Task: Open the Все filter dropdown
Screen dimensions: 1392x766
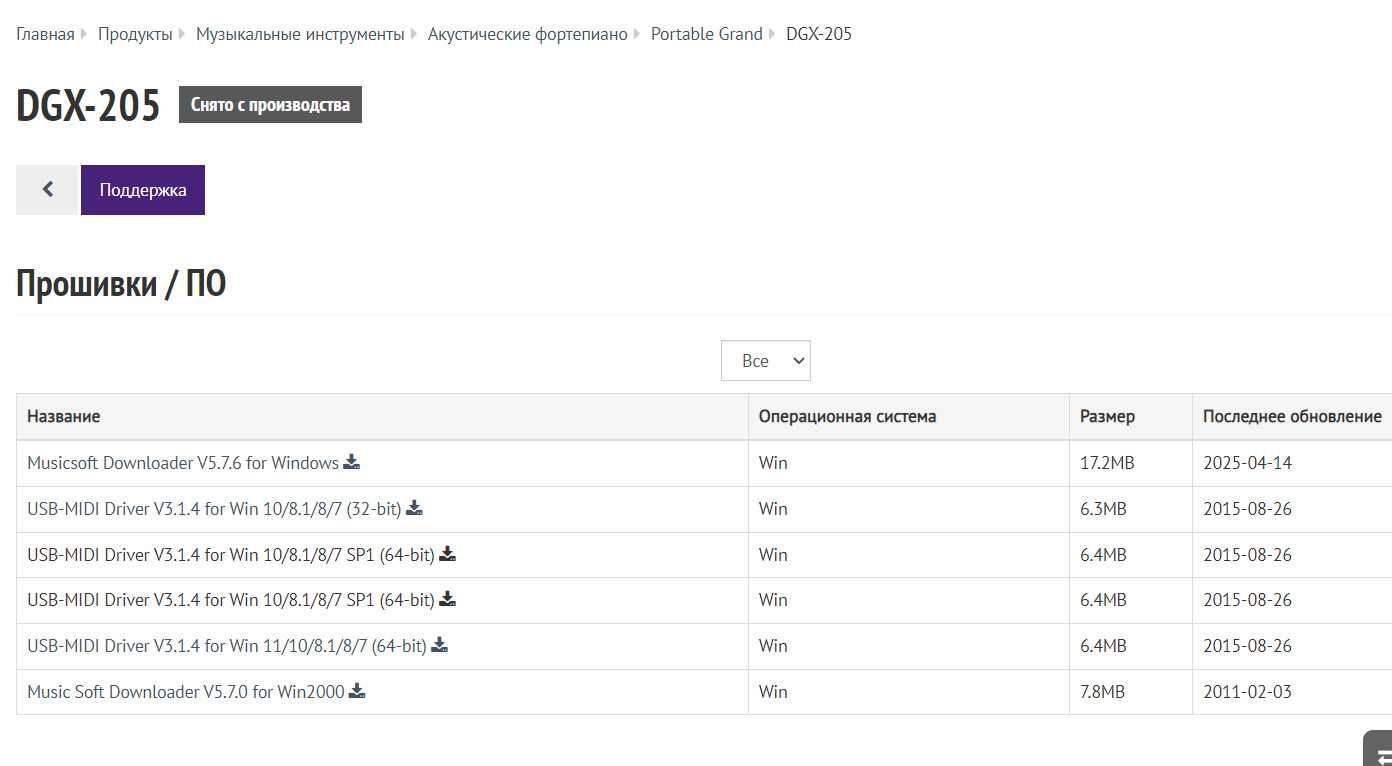Action: click(x=766, y=361)
